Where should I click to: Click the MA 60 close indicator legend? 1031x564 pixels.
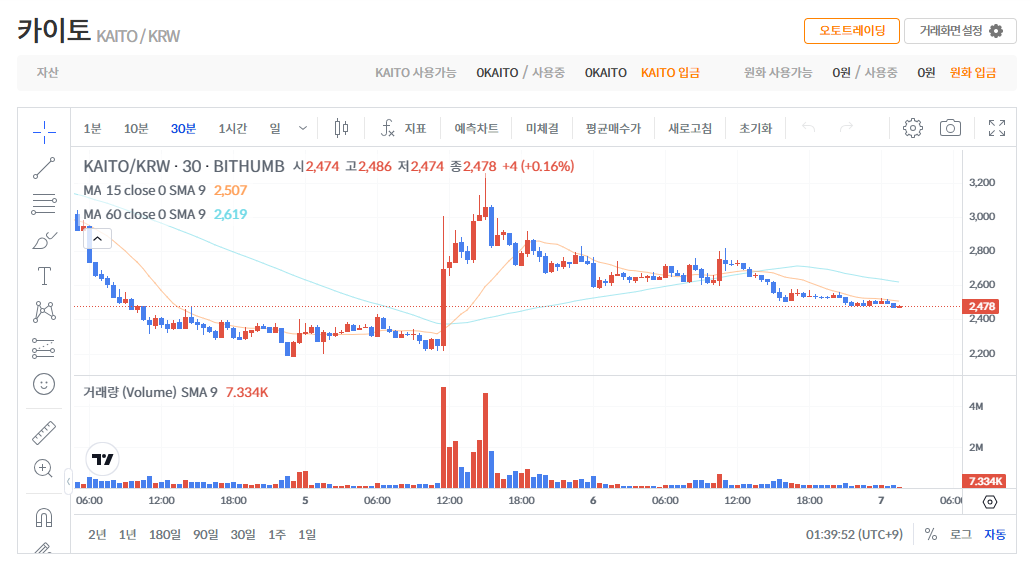tap(144, 214)
